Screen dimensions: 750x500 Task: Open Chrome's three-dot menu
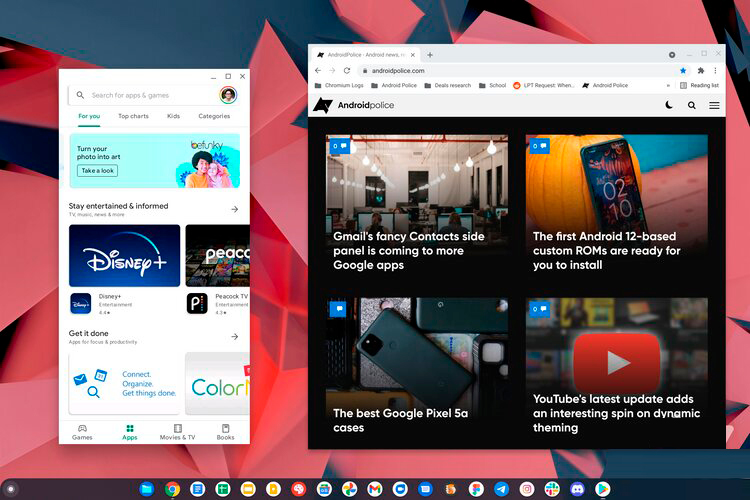pyautogui.click(x=715, y=70)
